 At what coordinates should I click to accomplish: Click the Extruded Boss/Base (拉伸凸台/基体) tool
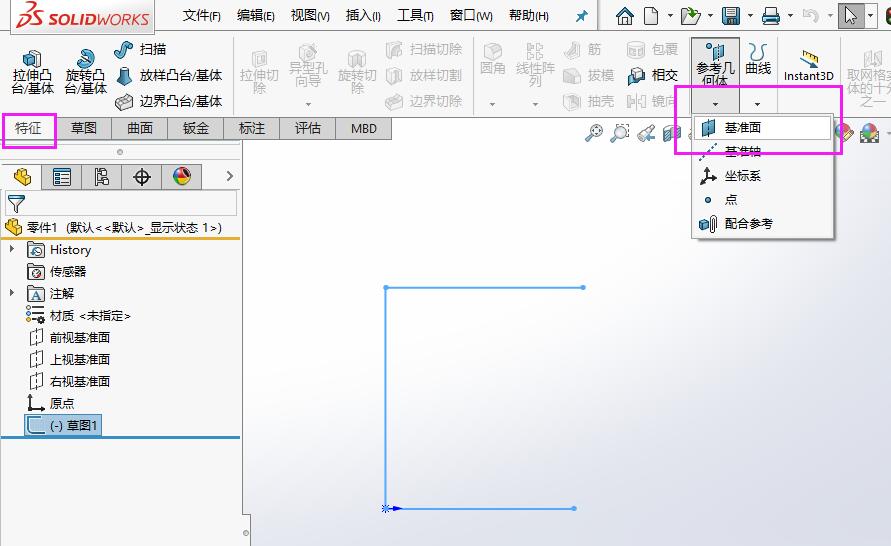32,72
